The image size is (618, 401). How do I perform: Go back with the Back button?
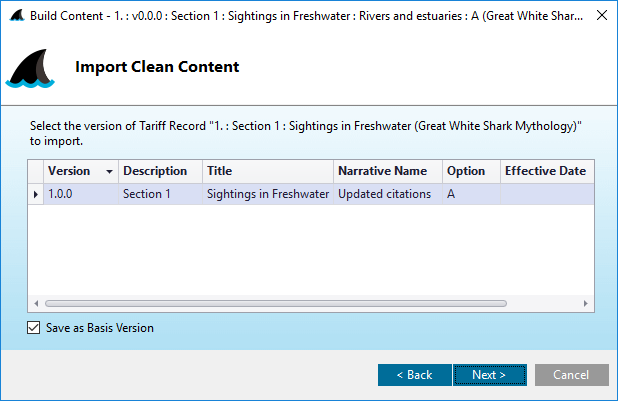pyautogui.click(x=415, y=375)
